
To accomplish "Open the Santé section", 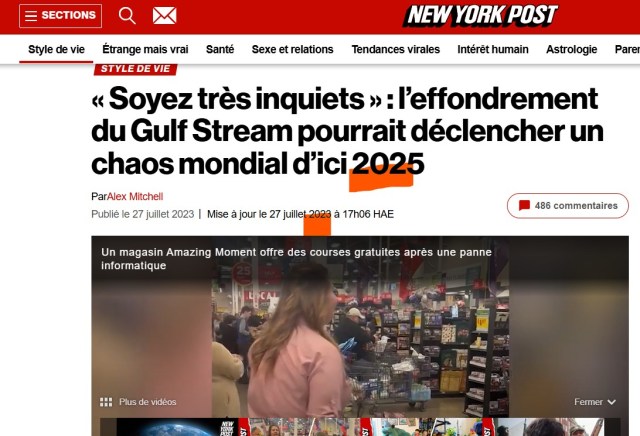I will (220, 49).
